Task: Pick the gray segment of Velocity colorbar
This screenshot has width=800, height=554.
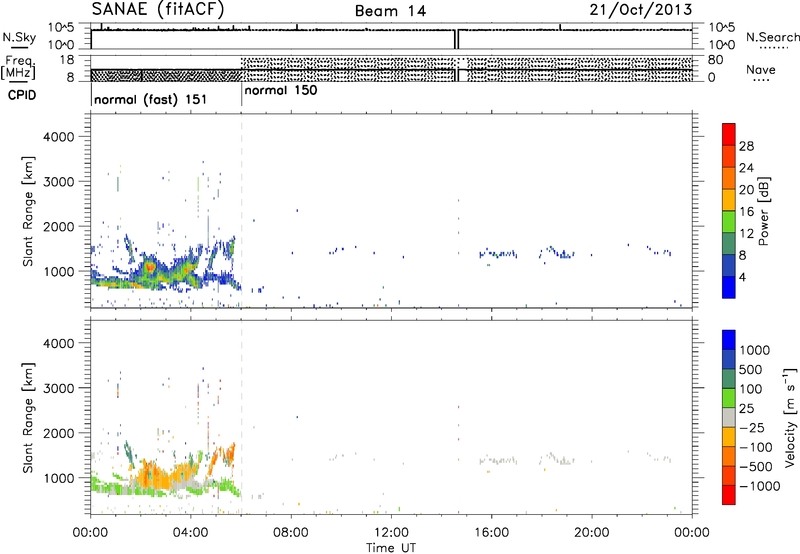Action: click(x=729, y=418)
